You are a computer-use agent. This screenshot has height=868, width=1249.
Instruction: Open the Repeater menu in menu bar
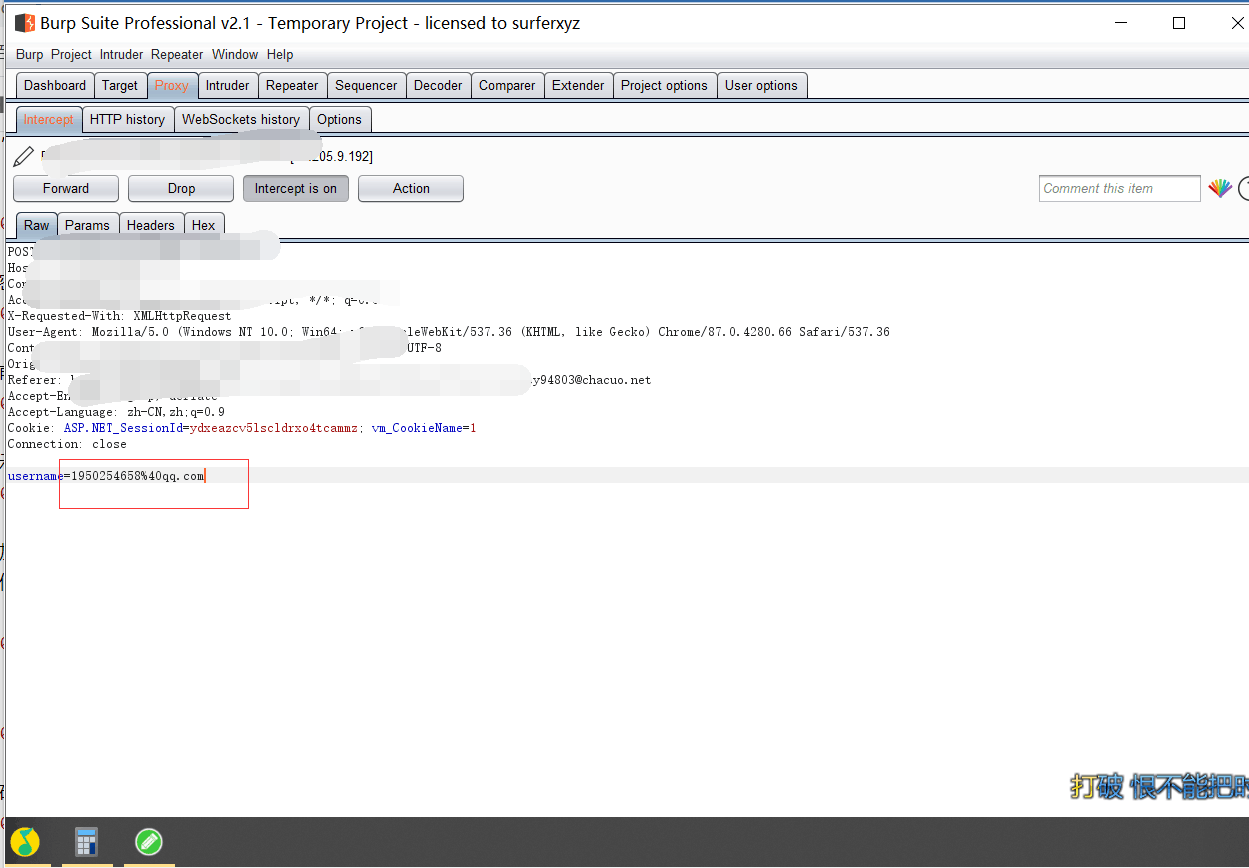177,55
